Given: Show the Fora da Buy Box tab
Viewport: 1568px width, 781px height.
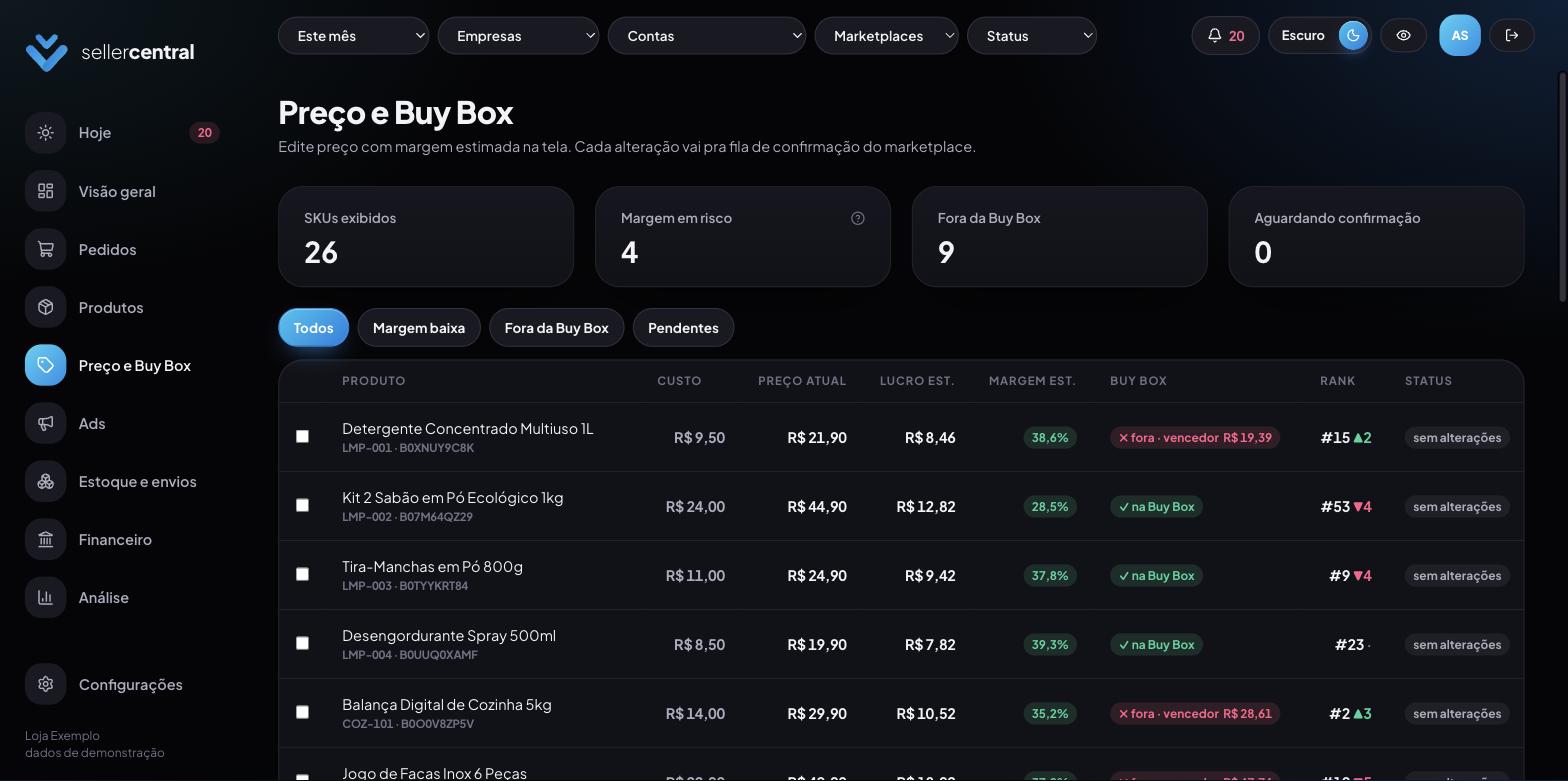Looking at the screenshot, I should (556, 328).
